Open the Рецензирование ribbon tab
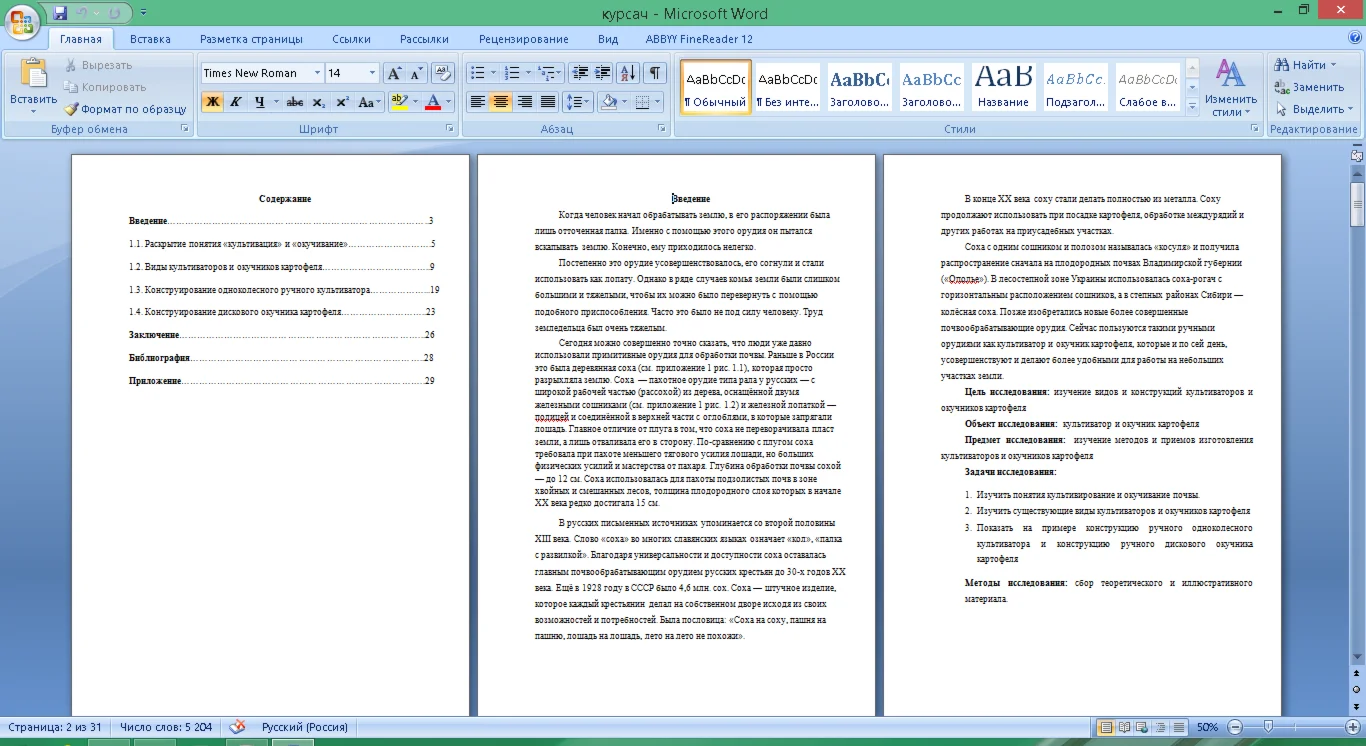1366x746 pixels. [x=523, y=39]
